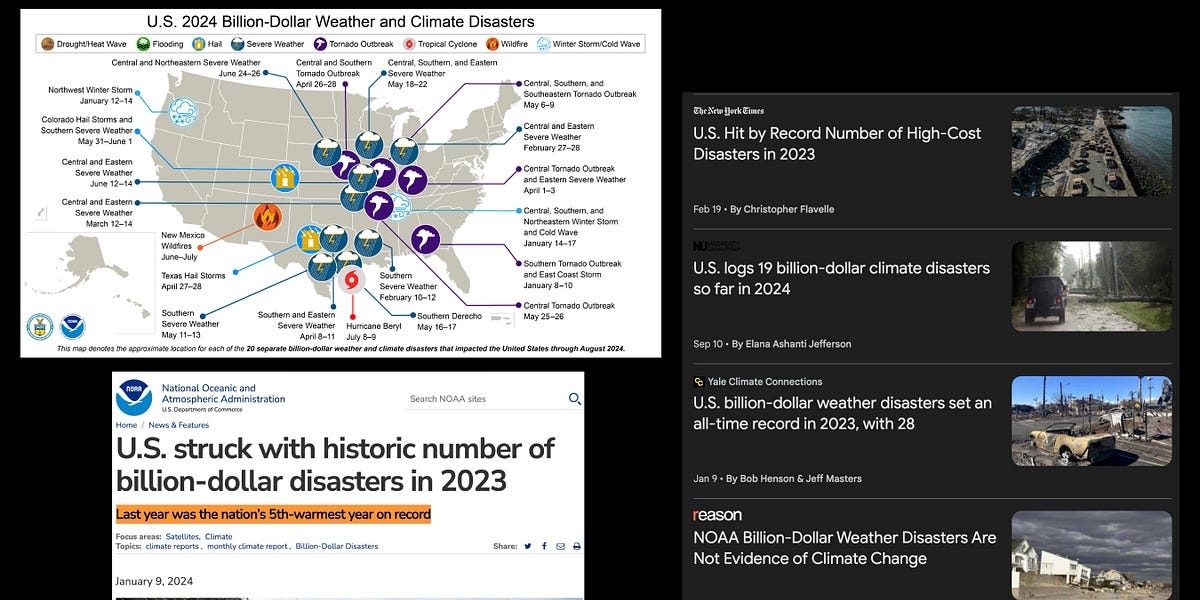Click the Search NOAA sites field
Viewport: 1200px width, 600px height.
point(449,399)
